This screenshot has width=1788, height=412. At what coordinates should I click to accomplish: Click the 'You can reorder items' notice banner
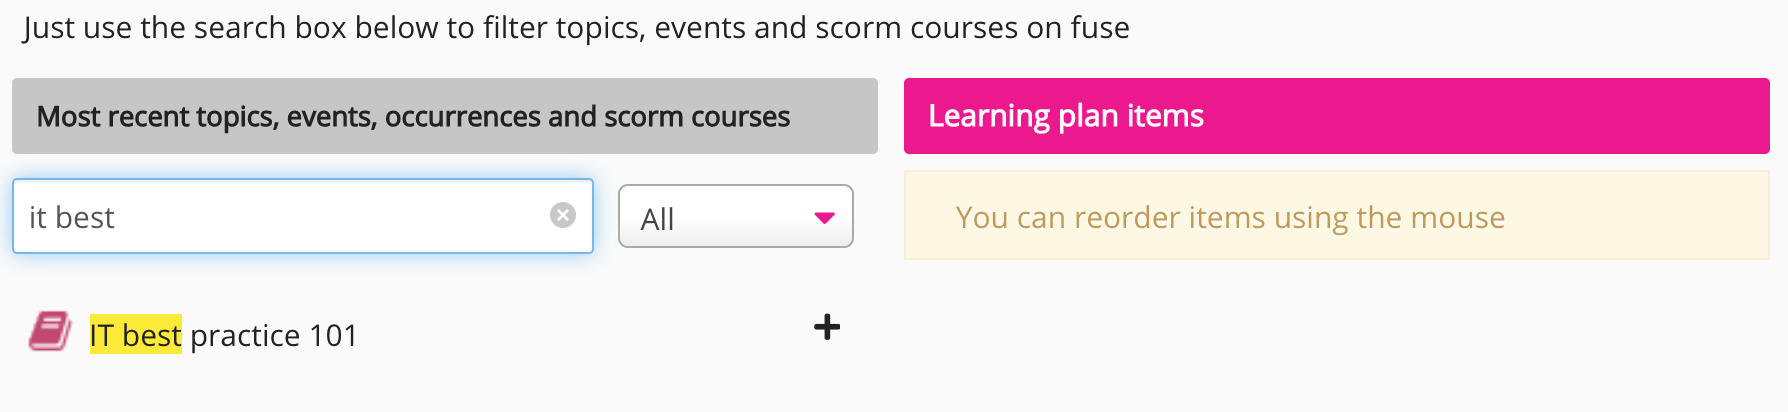[x=1336, y=216]
